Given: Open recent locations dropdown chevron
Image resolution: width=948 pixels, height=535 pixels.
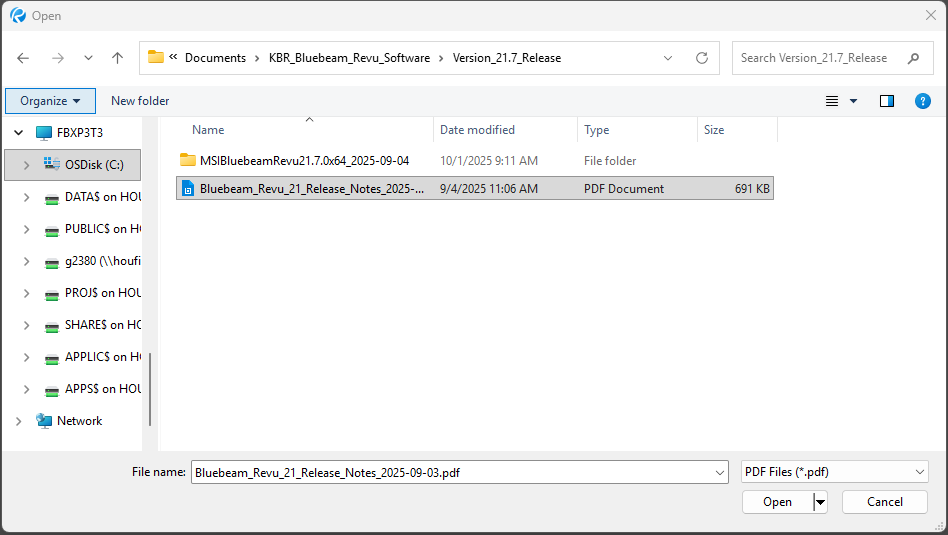Looking at the screenshot, I should point(88,58).
